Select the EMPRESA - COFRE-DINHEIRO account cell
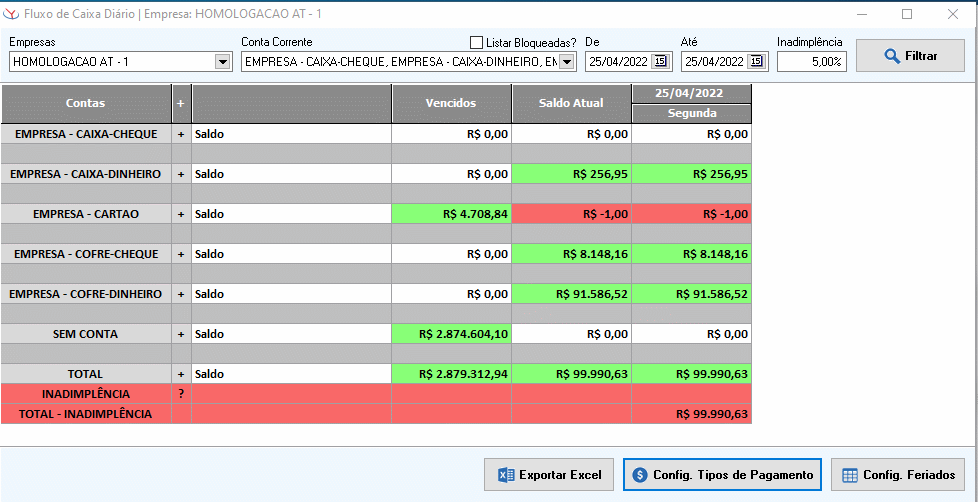Image resolution: width=978 pixels, height=502 pixels. click(86, 294)
